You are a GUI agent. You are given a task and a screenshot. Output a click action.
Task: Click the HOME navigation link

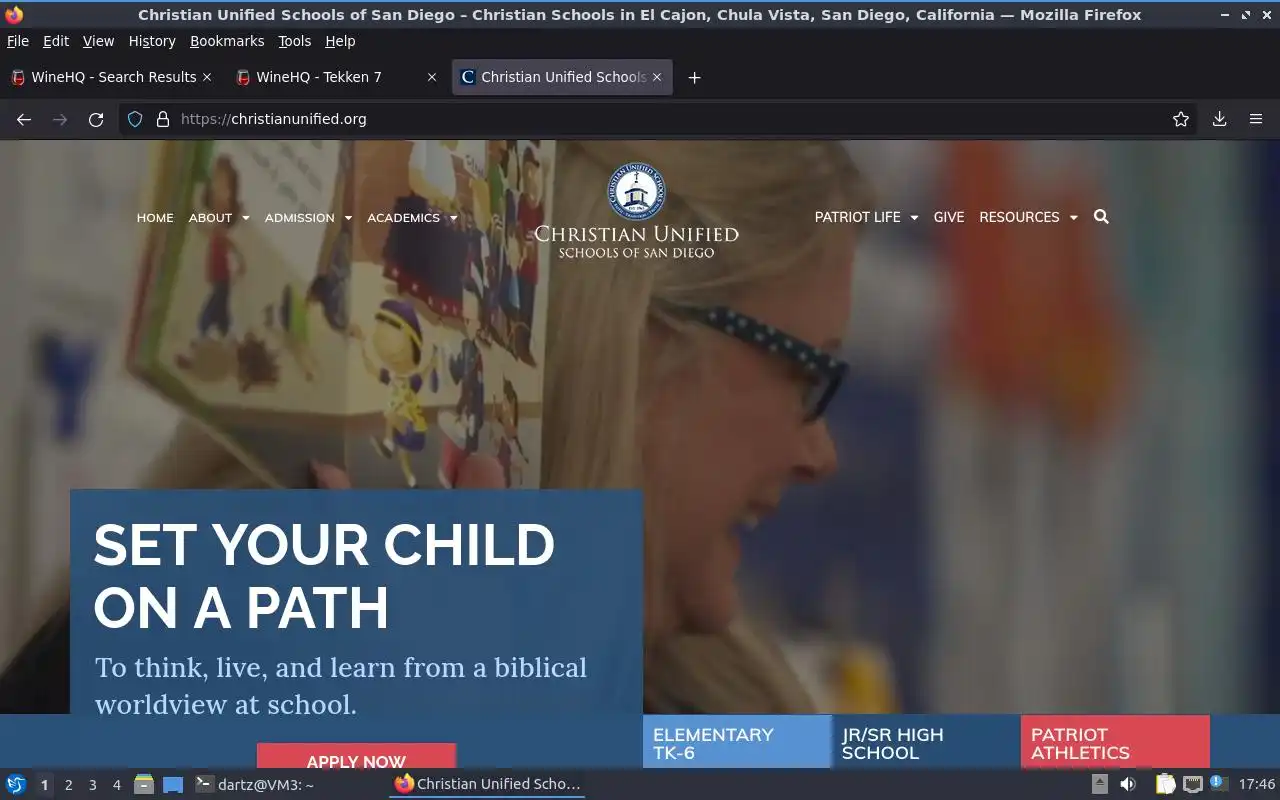155,218
